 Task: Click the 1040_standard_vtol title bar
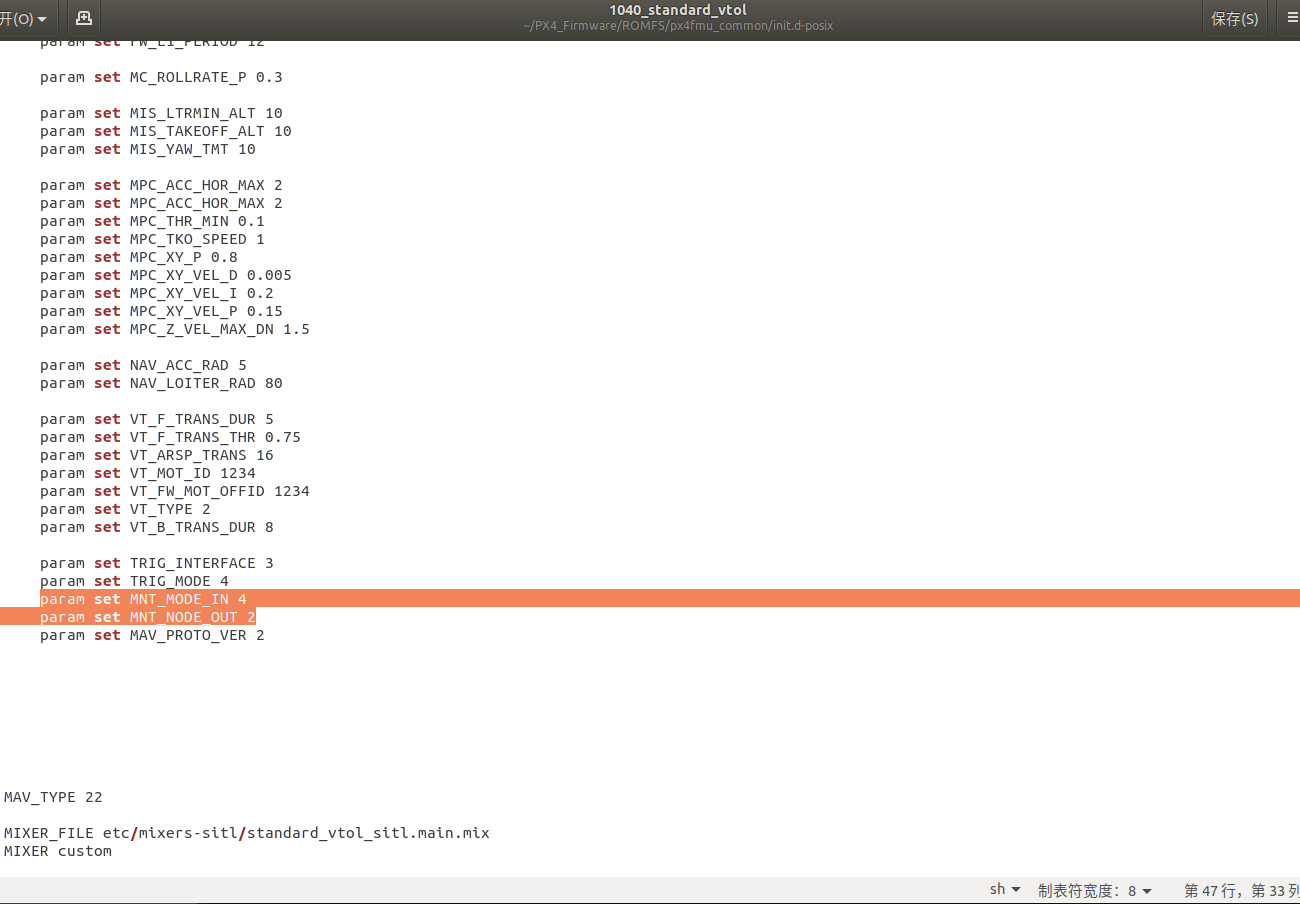[677, 10]
